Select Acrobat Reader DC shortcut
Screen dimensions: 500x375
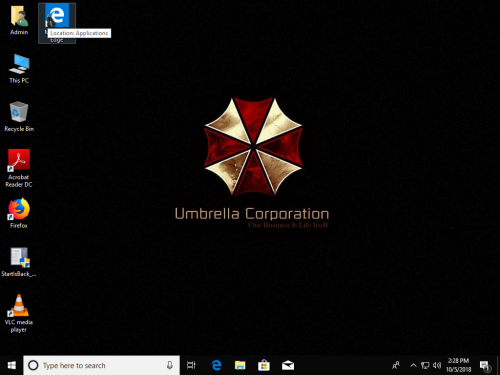19,168
